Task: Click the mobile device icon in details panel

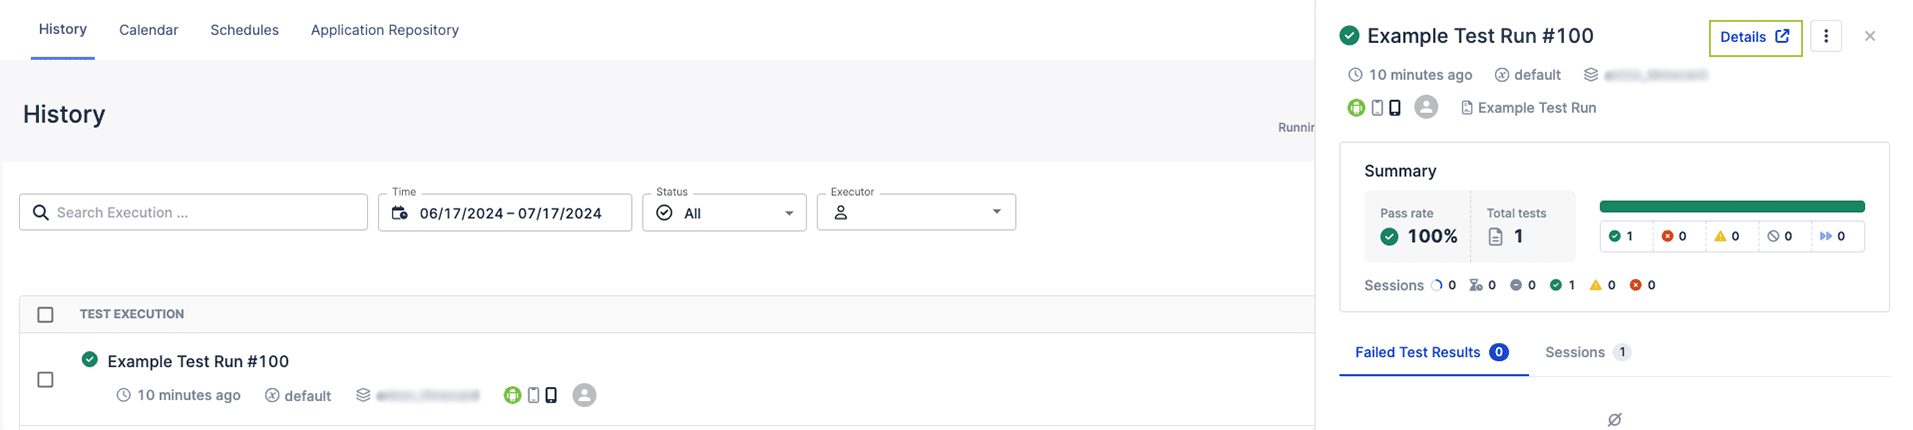Action: click(x=1395, y=108)
